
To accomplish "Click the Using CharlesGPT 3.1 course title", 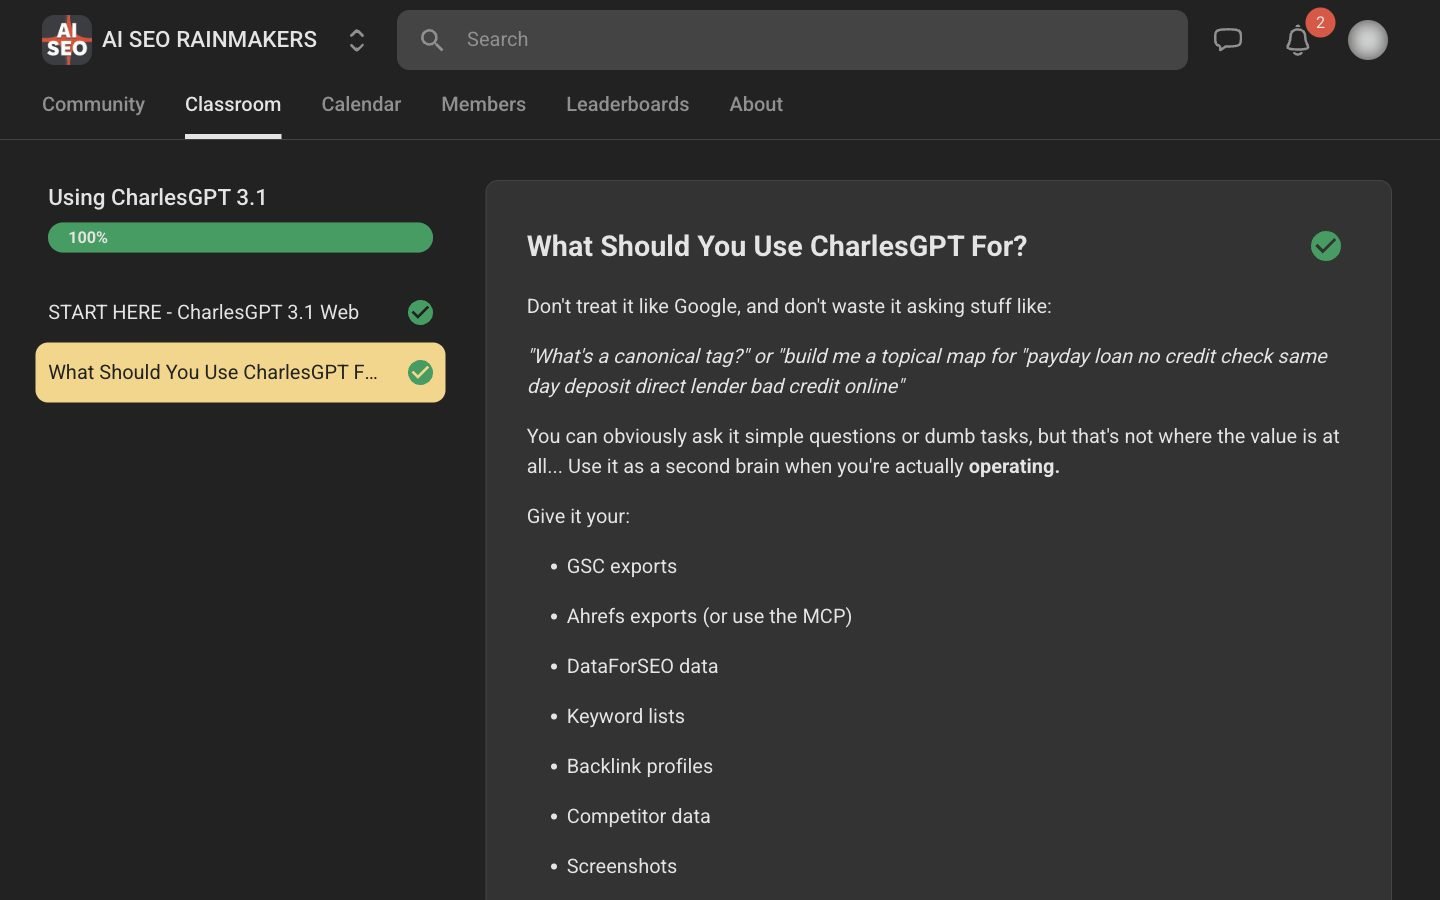I will (158, 197).
